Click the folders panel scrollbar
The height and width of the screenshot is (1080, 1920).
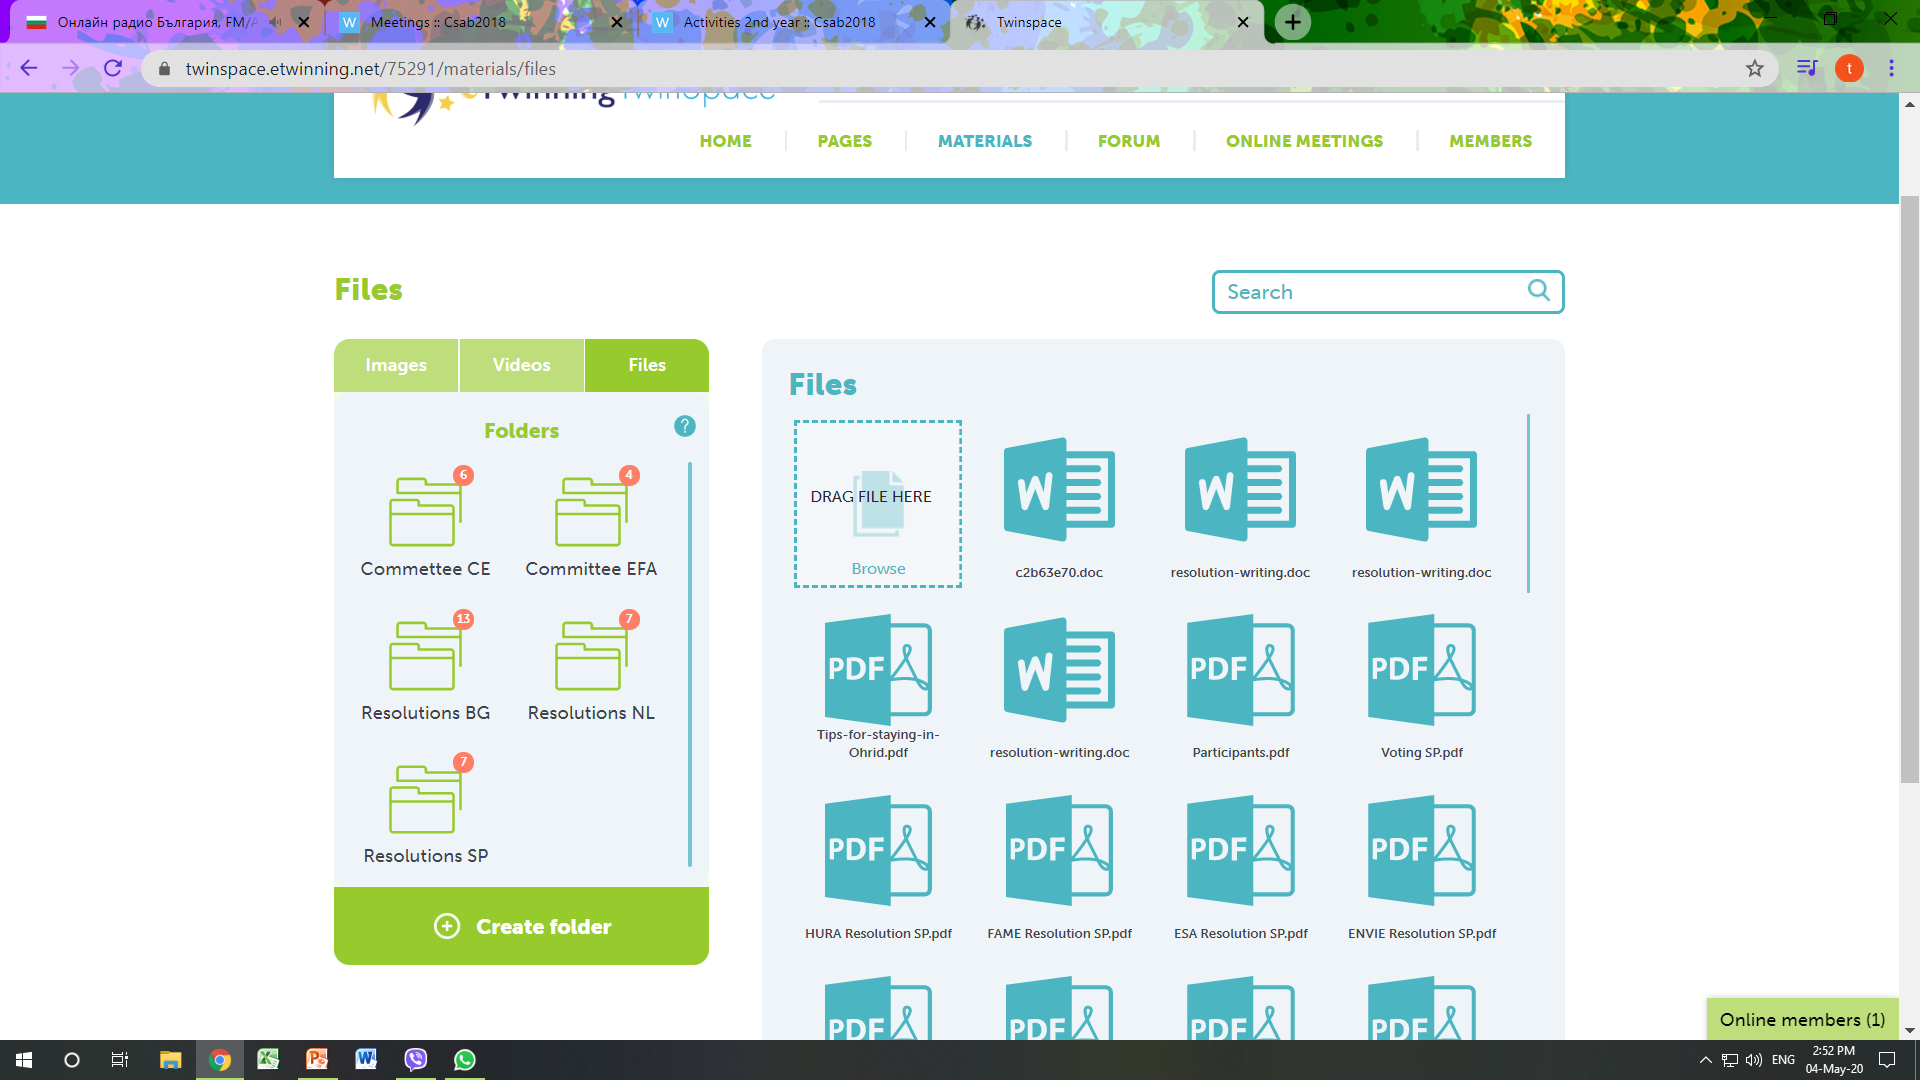690,664
